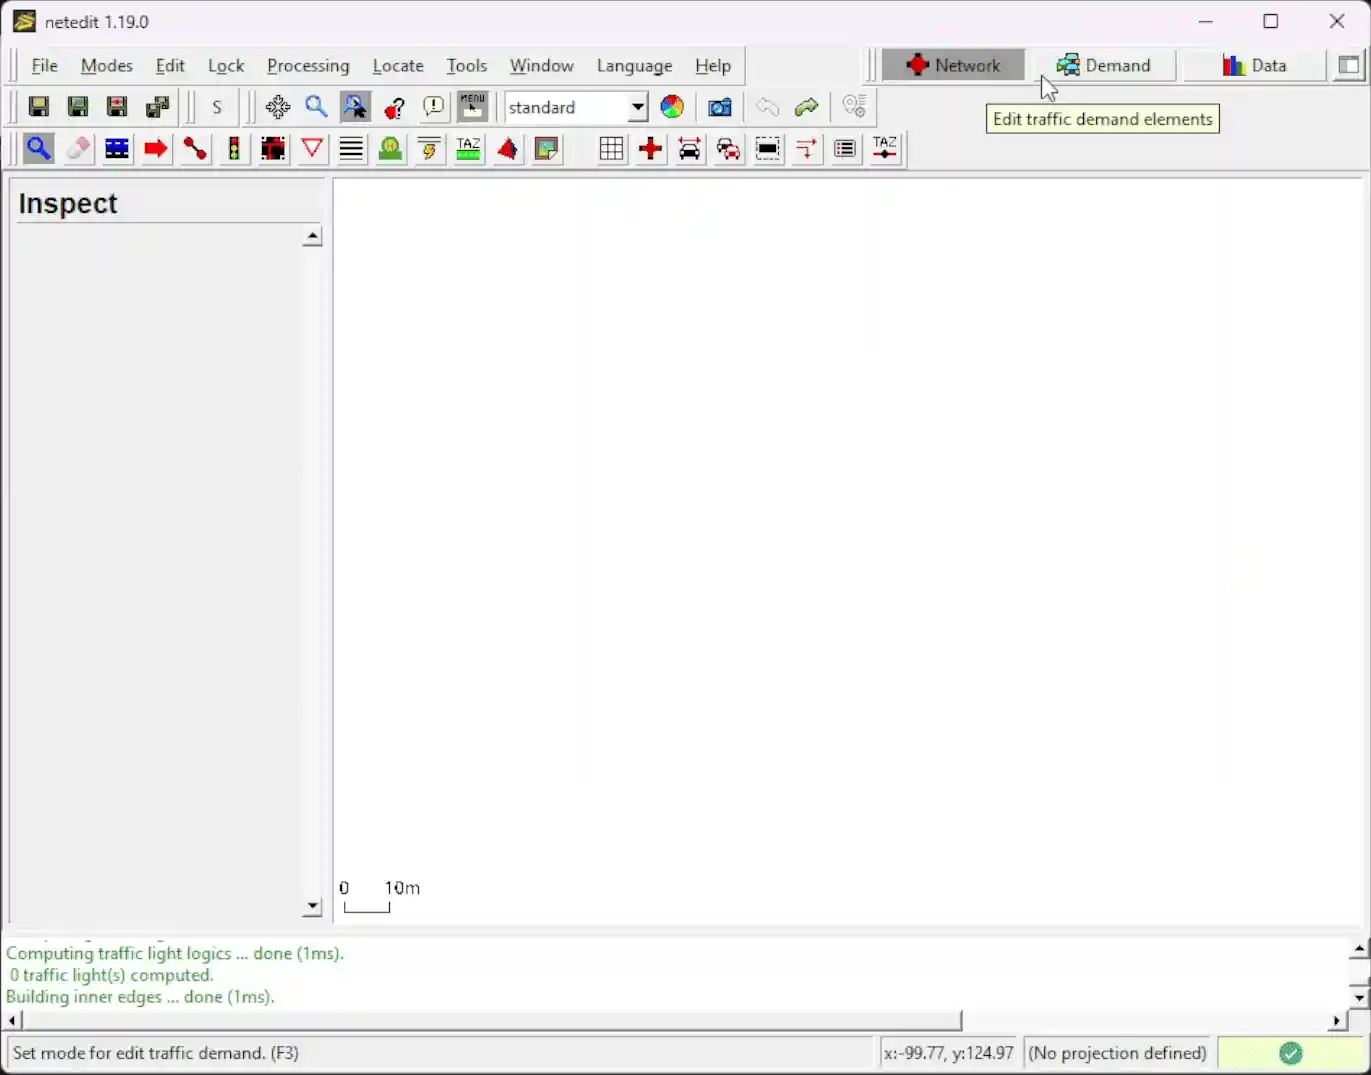Toggle spread vehicles car option

point(689,149)
